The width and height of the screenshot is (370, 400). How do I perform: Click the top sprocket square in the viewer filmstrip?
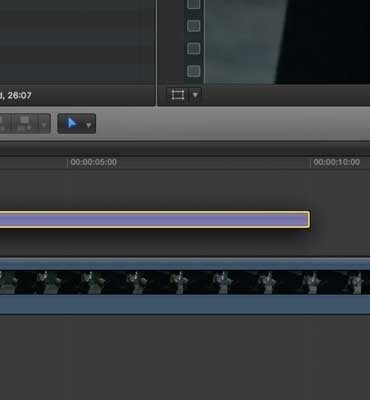tap(194, 4)
